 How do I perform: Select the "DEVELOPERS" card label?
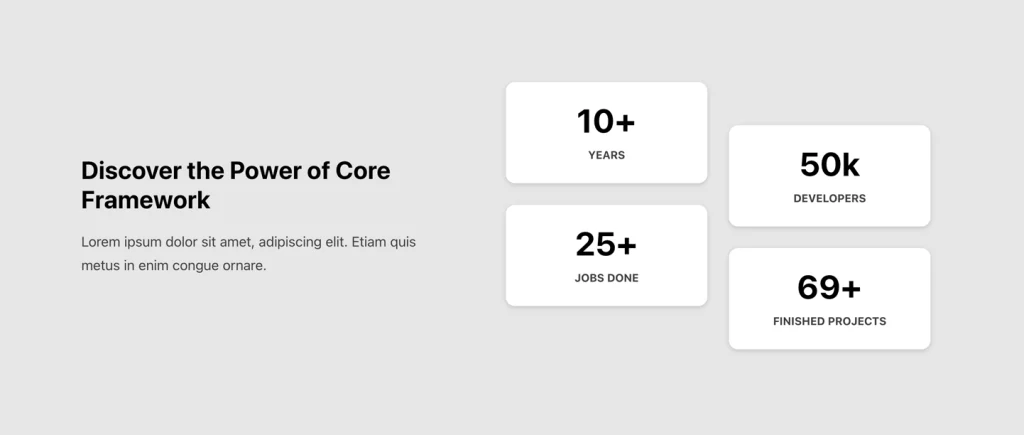click(829, 198)
